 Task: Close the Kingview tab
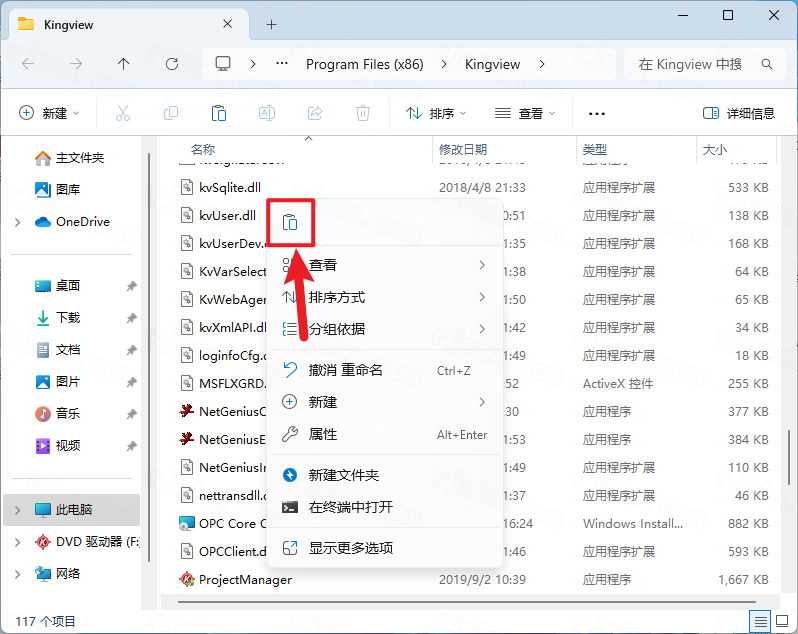click(x=227, y=24)
